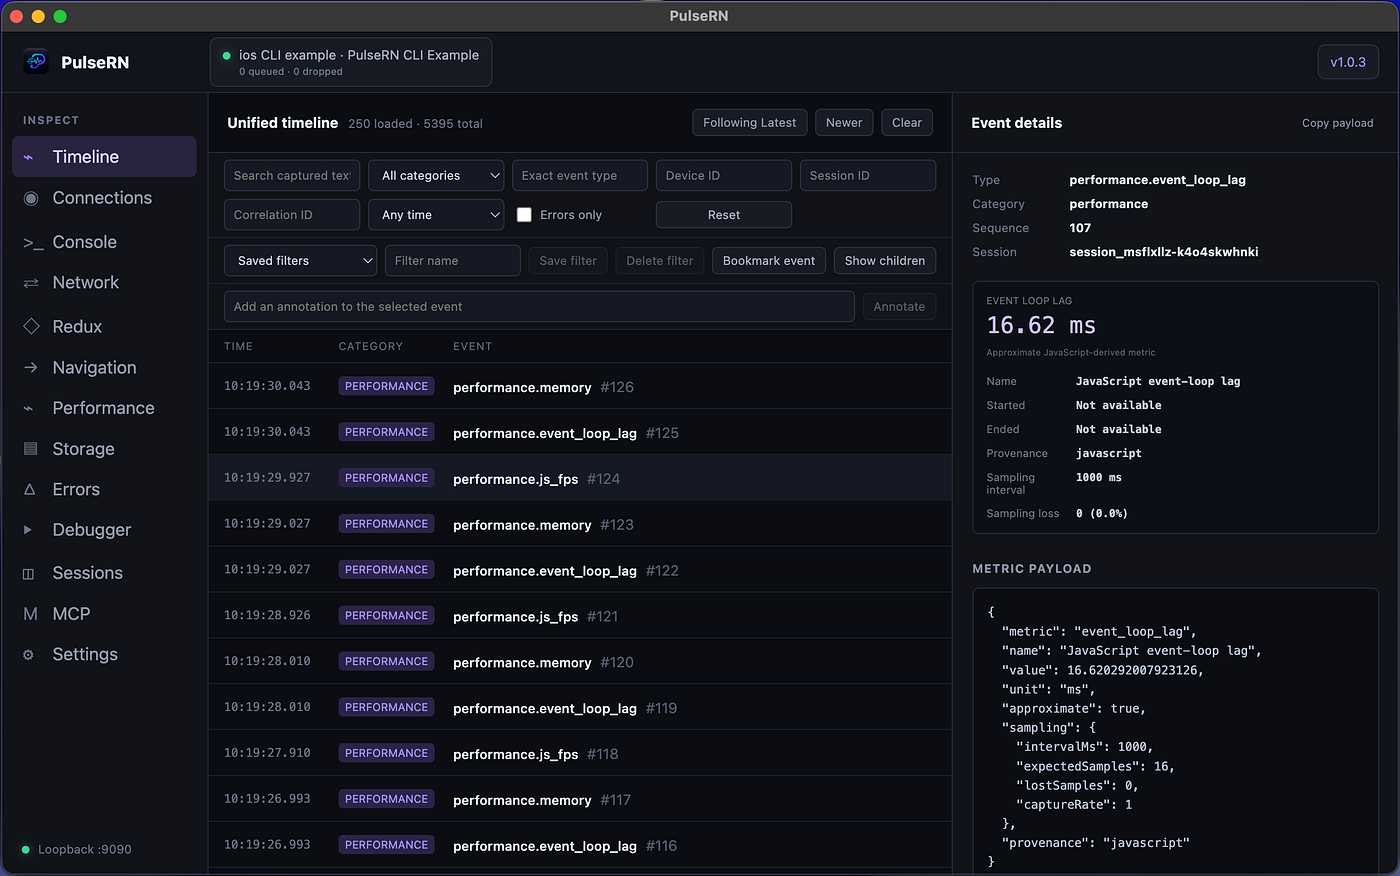
Task: Click the Copy payload link
Action: click(x=1337, y=123)
